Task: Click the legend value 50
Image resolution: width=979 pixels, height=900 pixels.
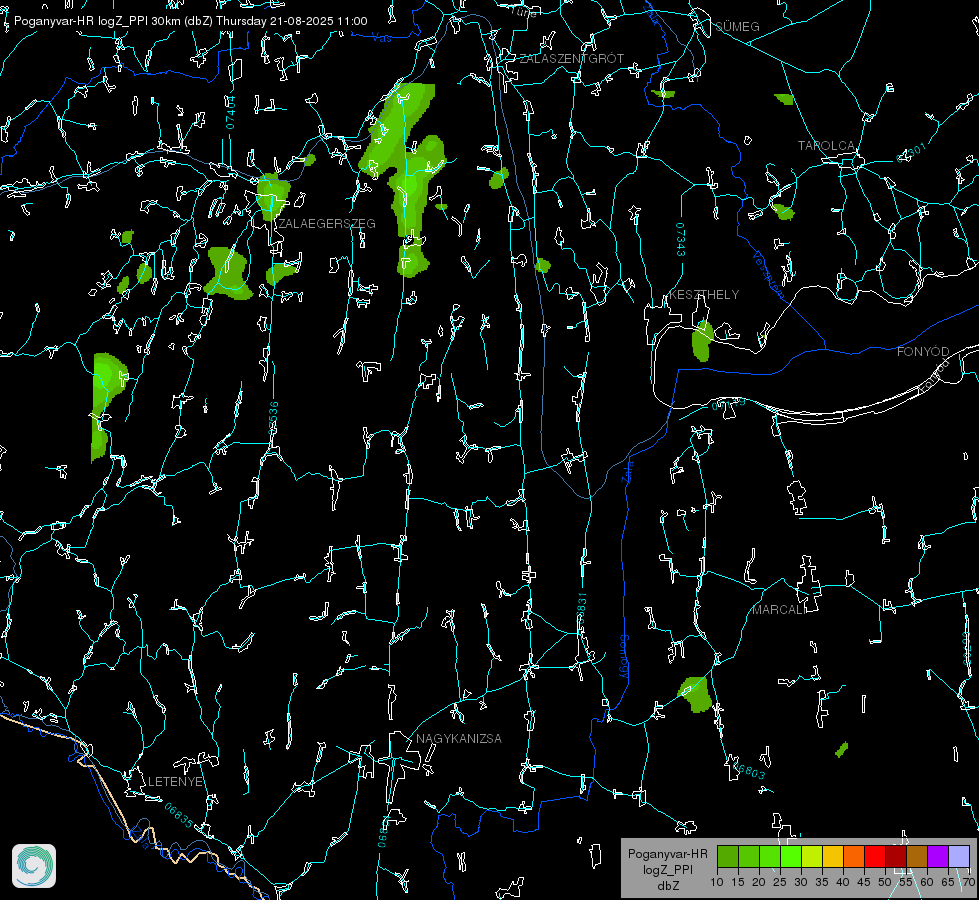Action: [x=885, y=882]
